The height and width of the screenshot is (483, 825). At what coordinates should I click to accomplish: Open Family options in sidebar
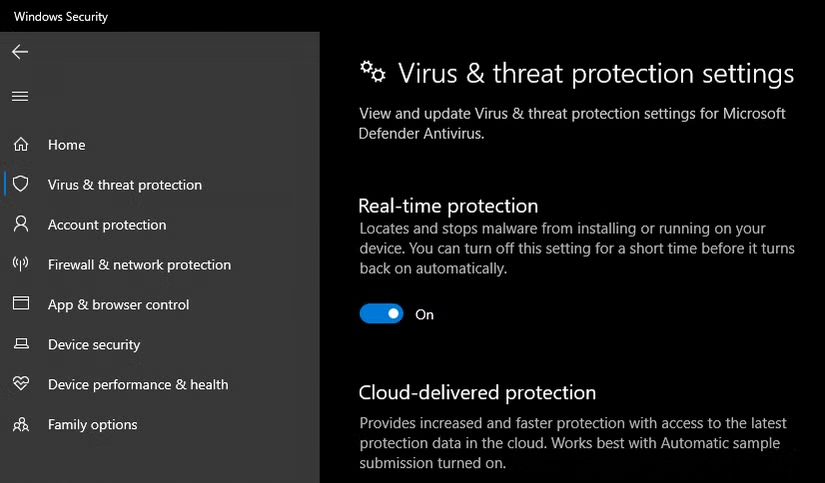93,425
